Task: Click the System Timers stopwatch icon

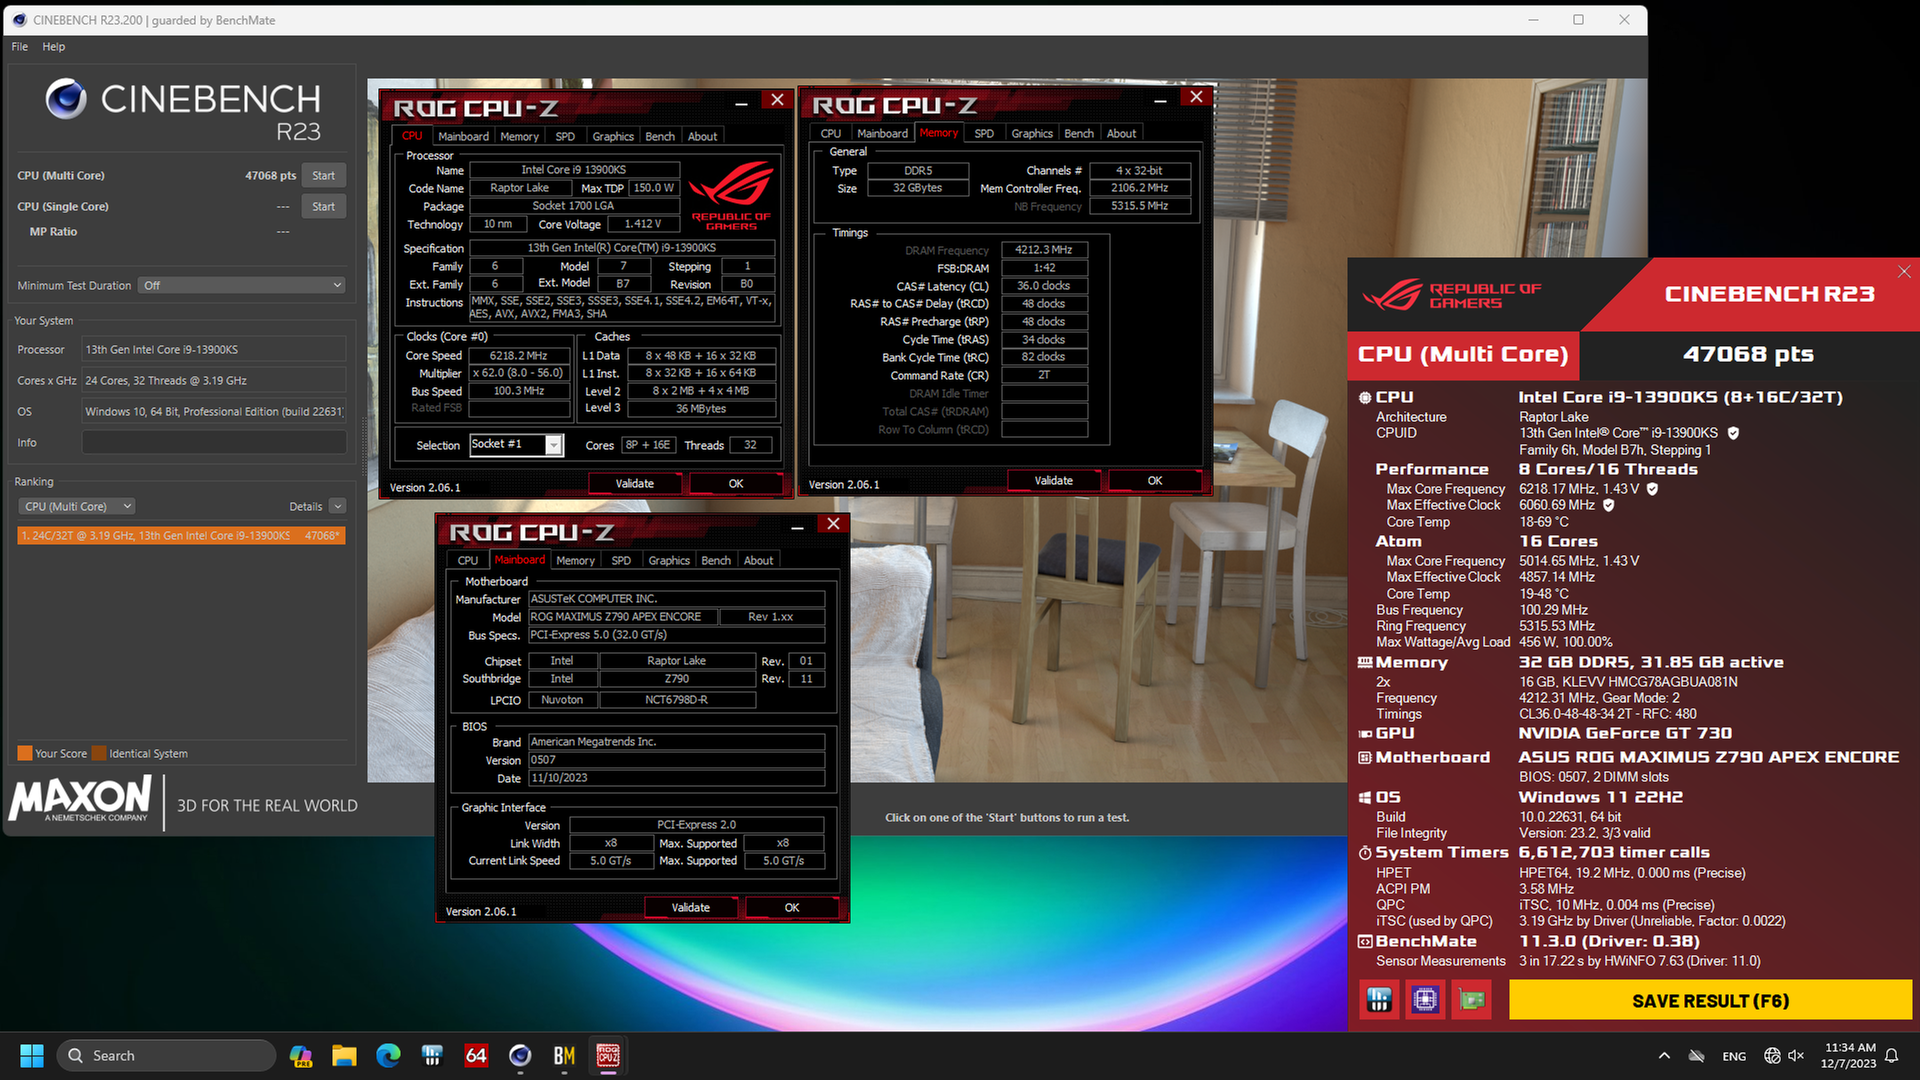Action: point(1365,853)
